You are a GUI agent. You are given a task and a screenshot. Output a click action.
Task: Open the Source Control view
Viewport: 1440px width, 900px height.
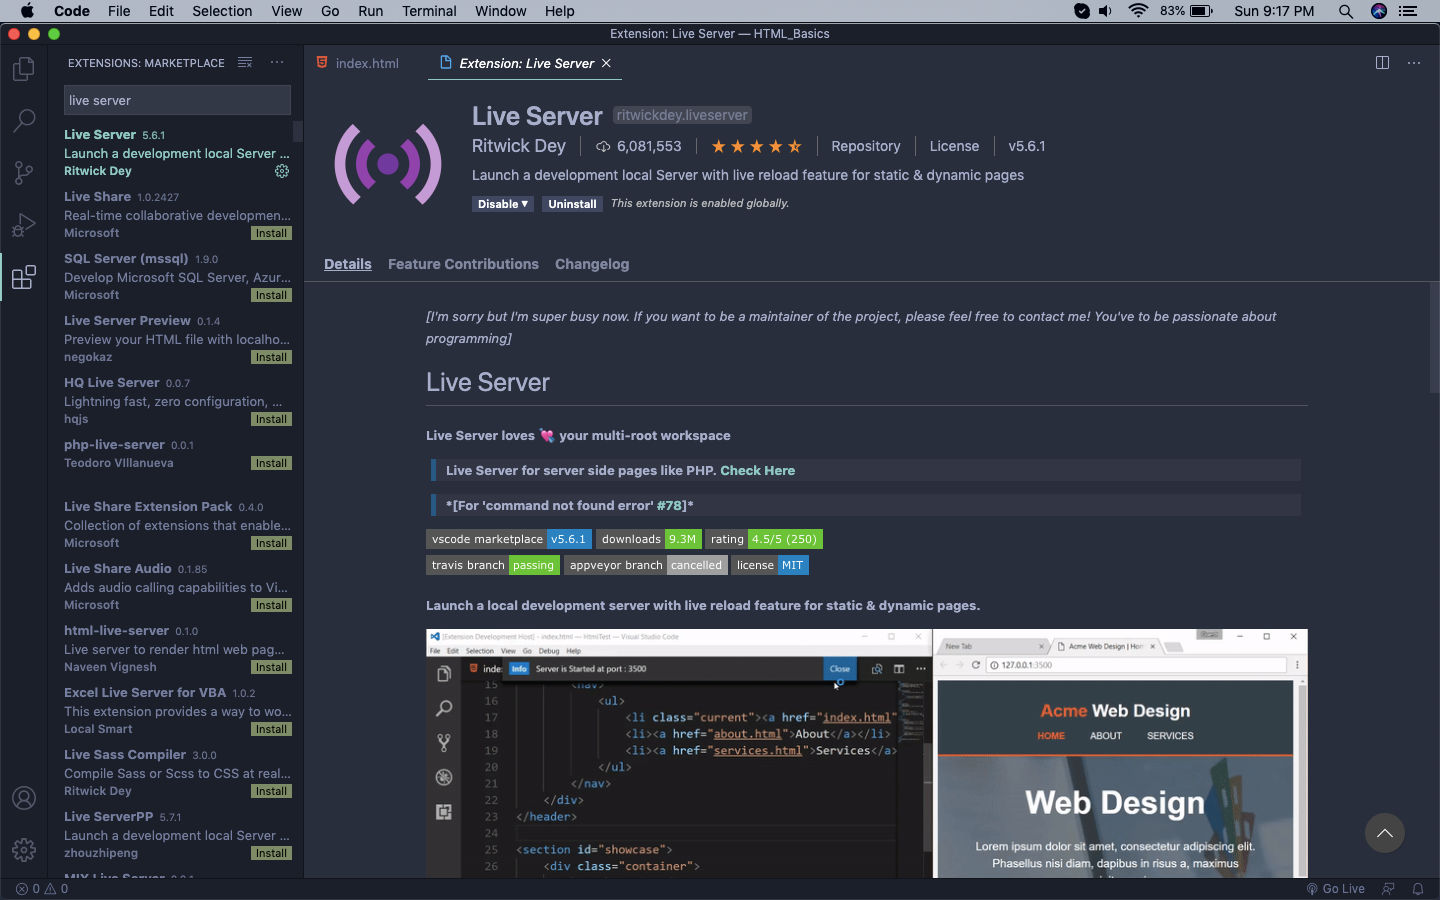(24, 173)
